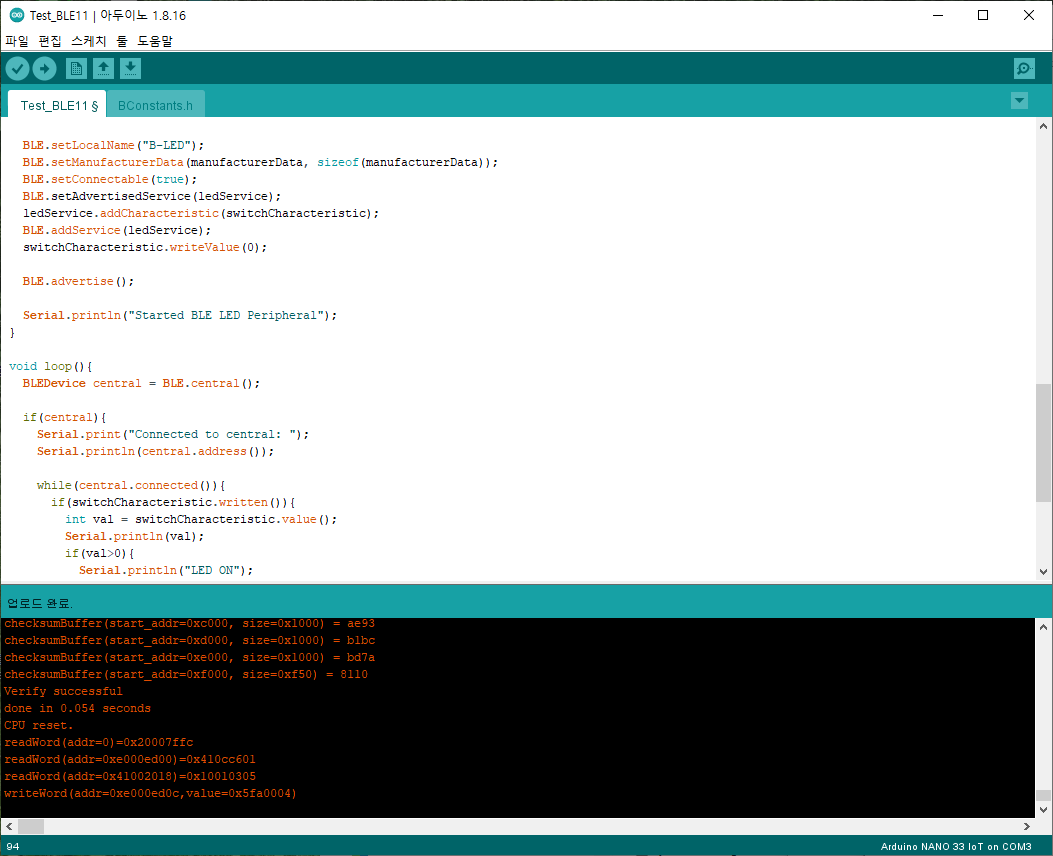This screenshot has height=856, width=1053.
Task: Click the console scroll down arrow
Action: 1043,810
